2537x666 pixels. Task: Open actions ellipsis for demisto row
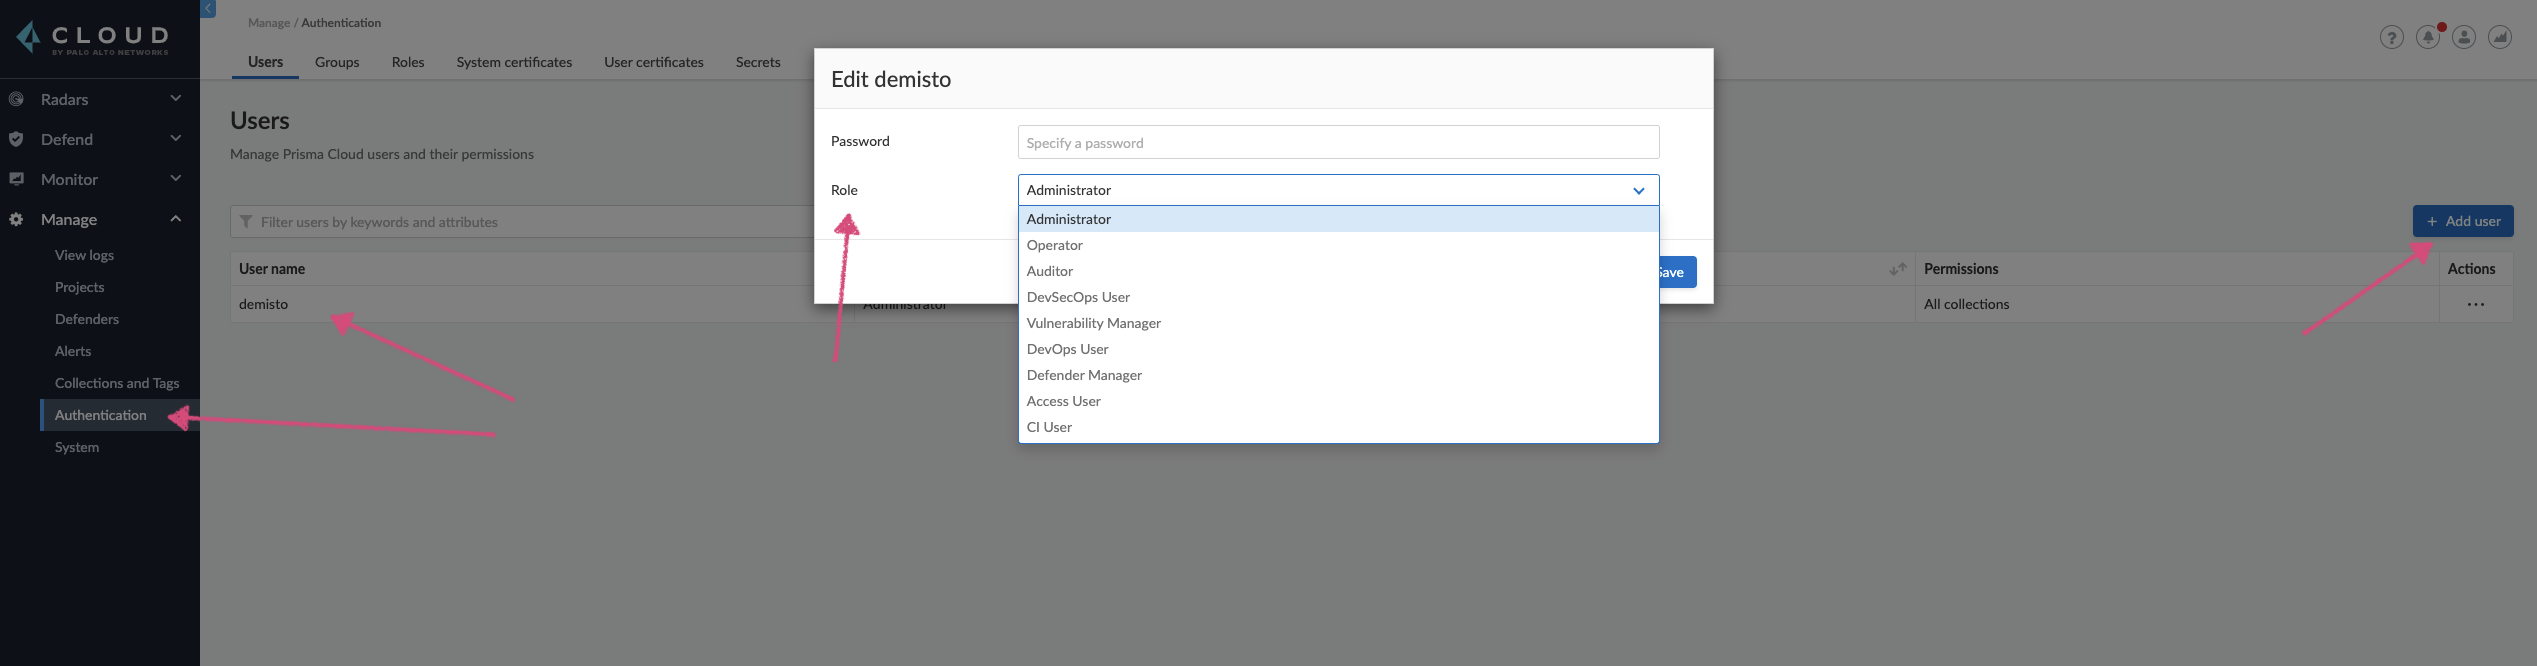2476,304
